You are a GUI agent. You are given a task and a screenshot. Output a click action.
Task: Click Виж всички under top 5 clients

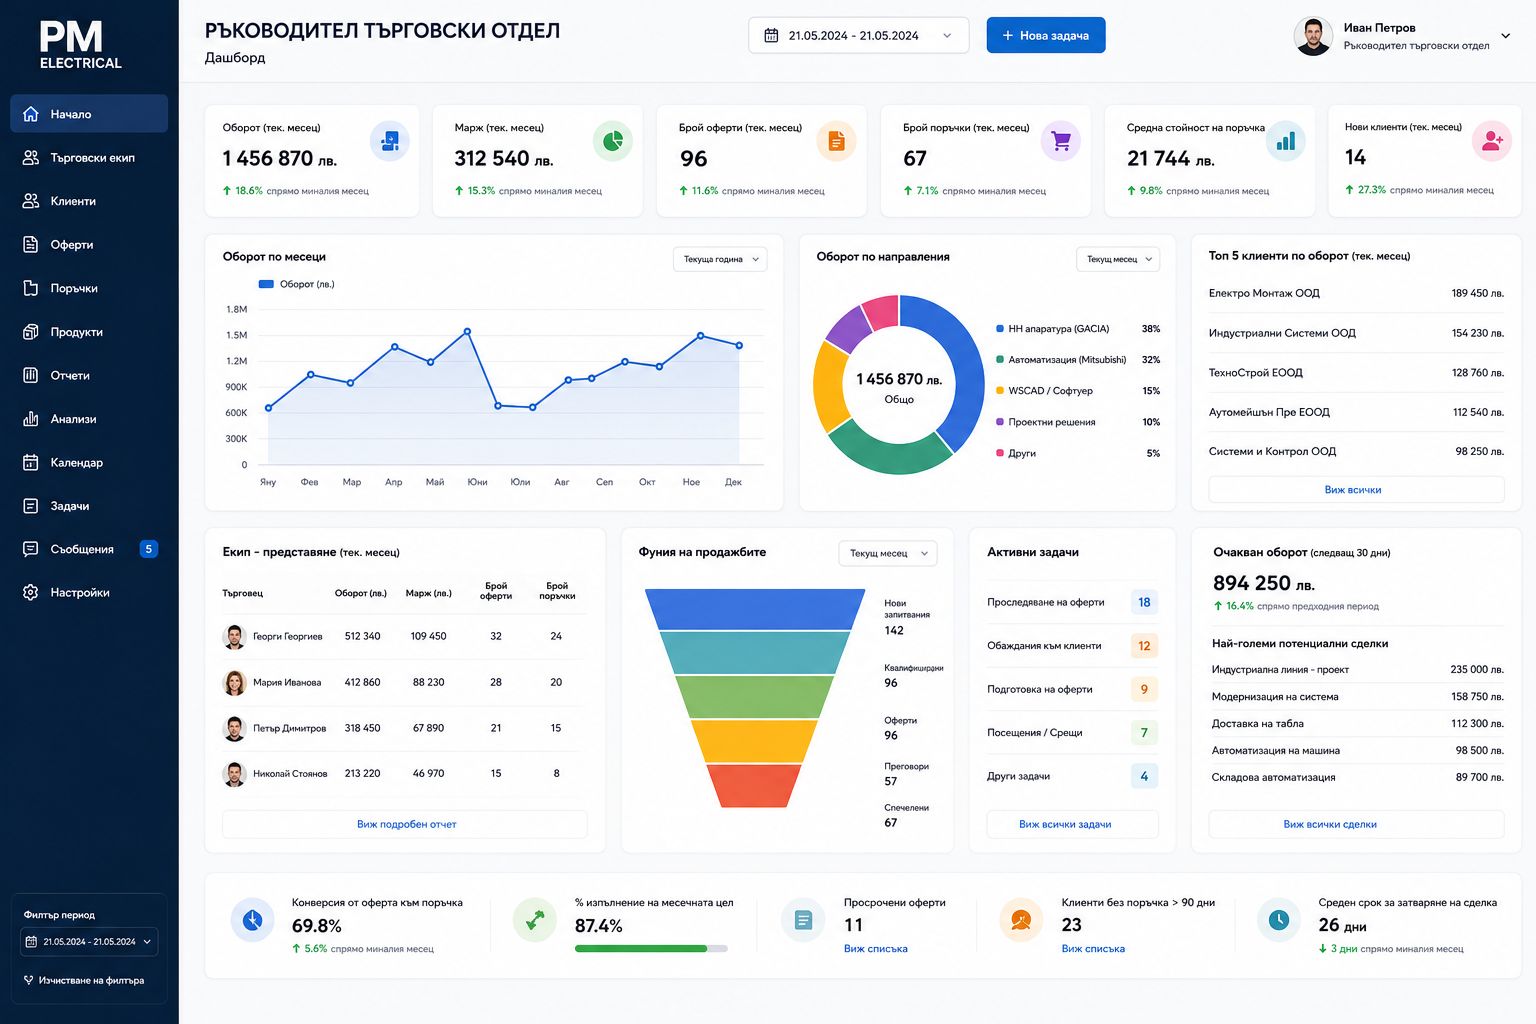coord(1356,490)
